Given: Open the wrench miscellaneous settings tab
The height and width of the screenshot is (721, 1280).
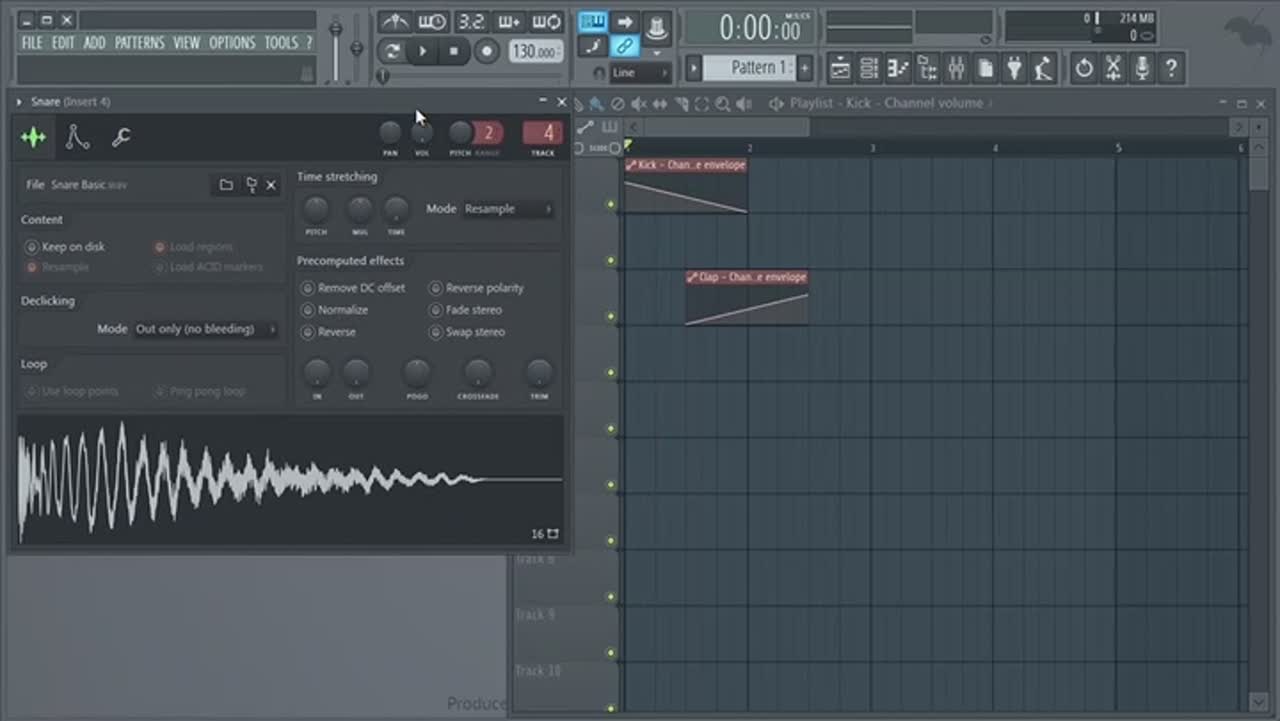Looking at the screenshot, I should 121,138.
